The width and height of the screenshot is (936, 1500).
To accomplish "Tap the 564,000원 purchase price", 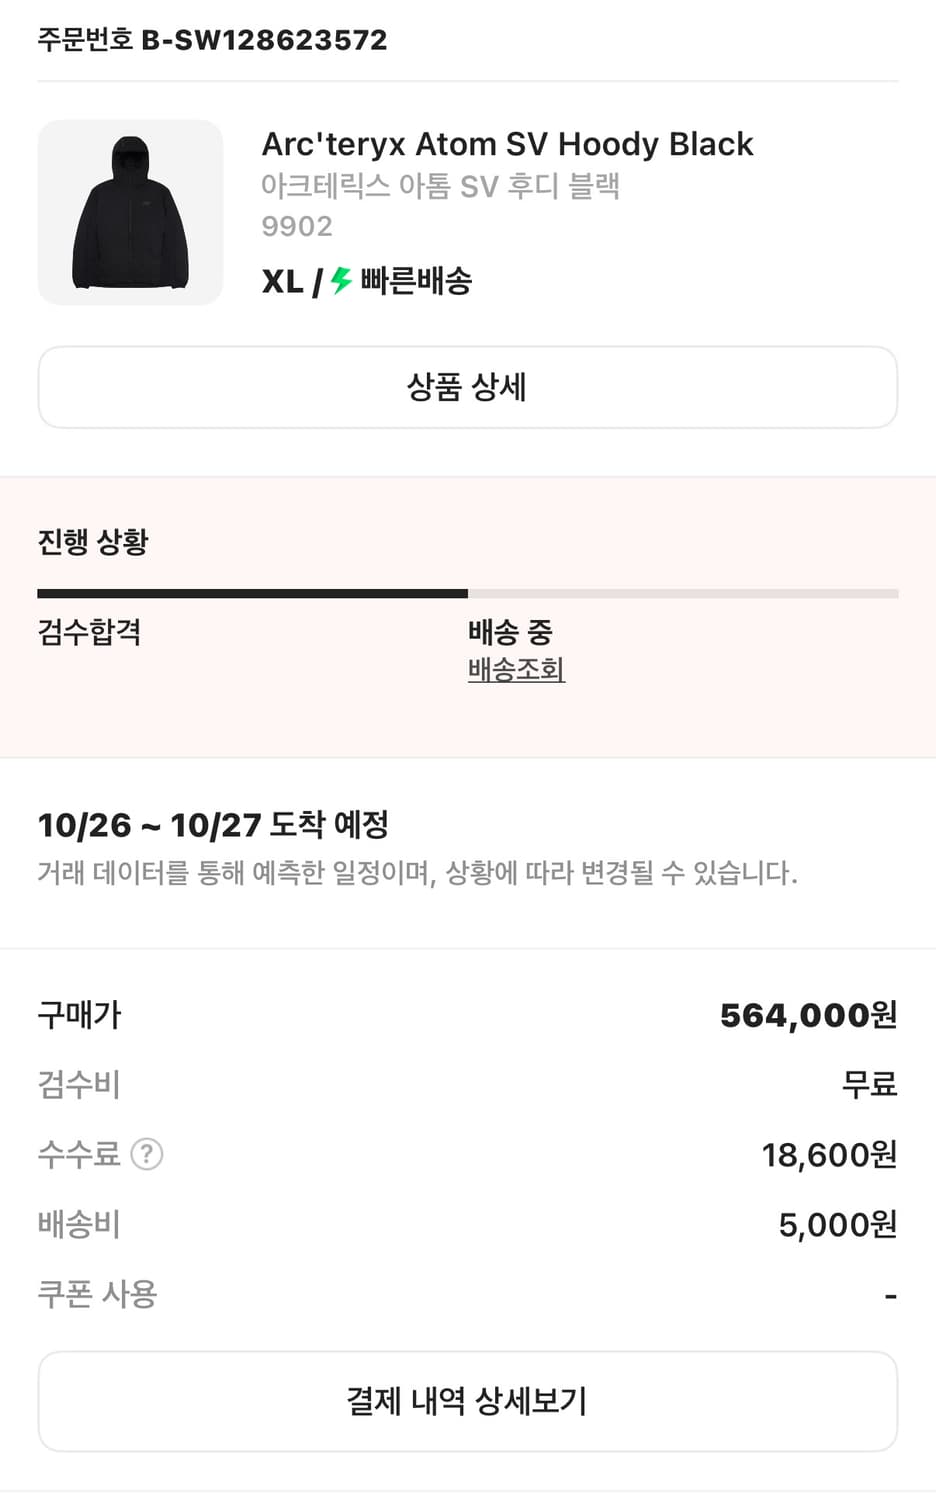I will pos(808,1015).
